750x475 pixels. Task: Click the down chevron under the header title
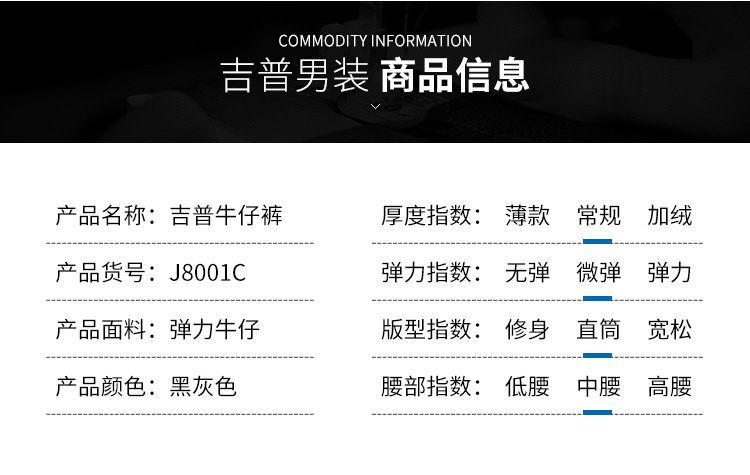(x=375, y=105)
